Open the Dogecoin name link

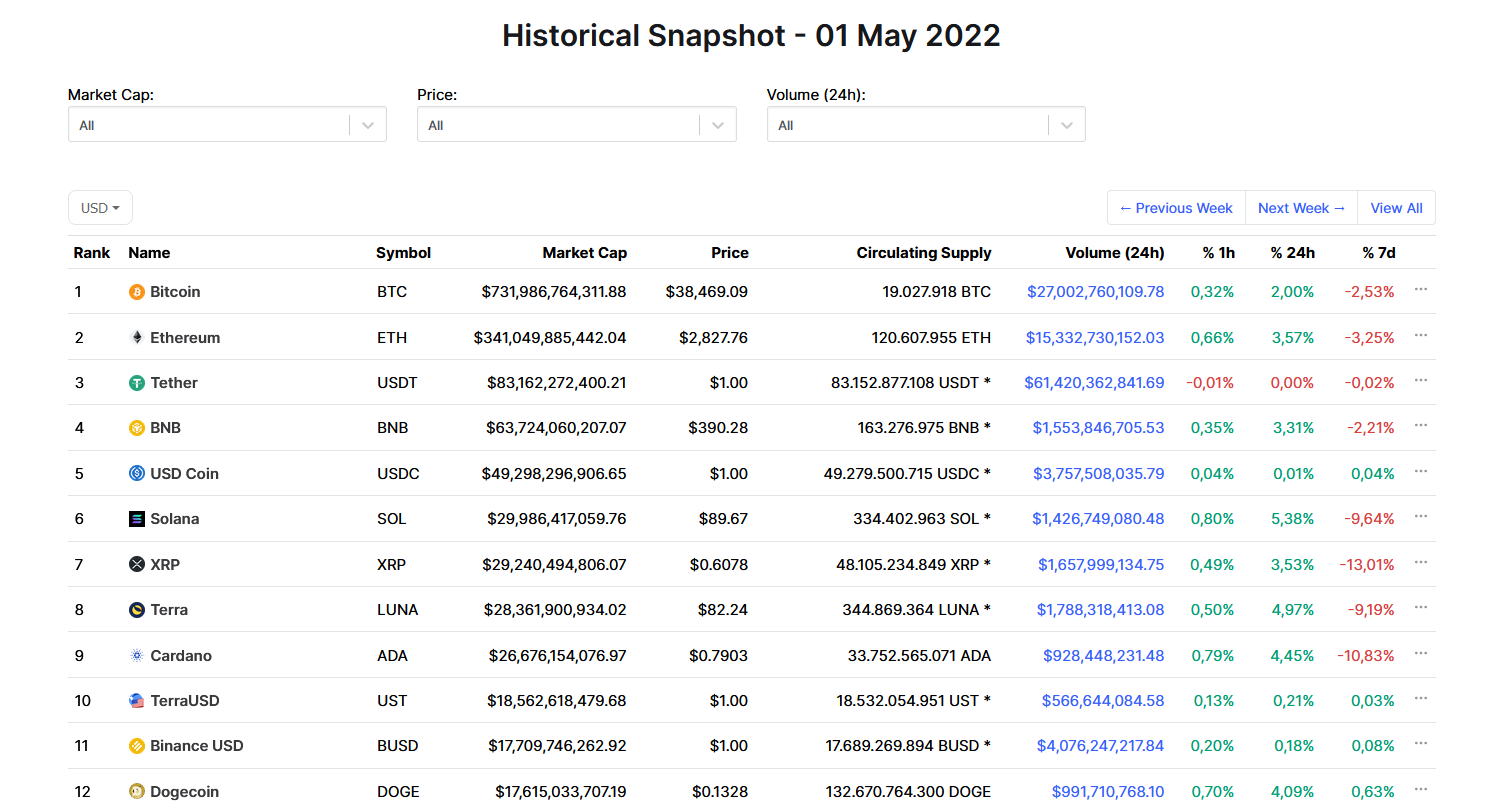(184, 792)
